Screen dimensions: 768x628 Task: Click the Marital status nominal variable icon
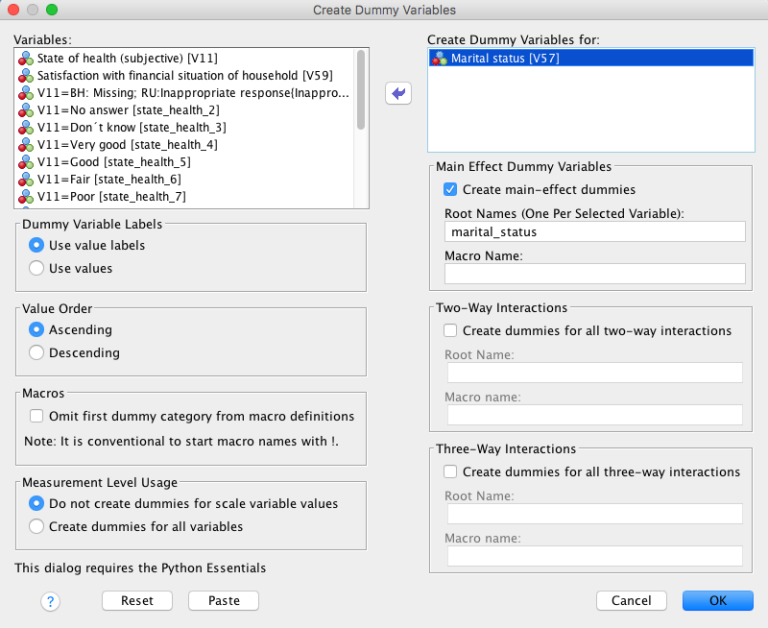(x=439, y=59)
